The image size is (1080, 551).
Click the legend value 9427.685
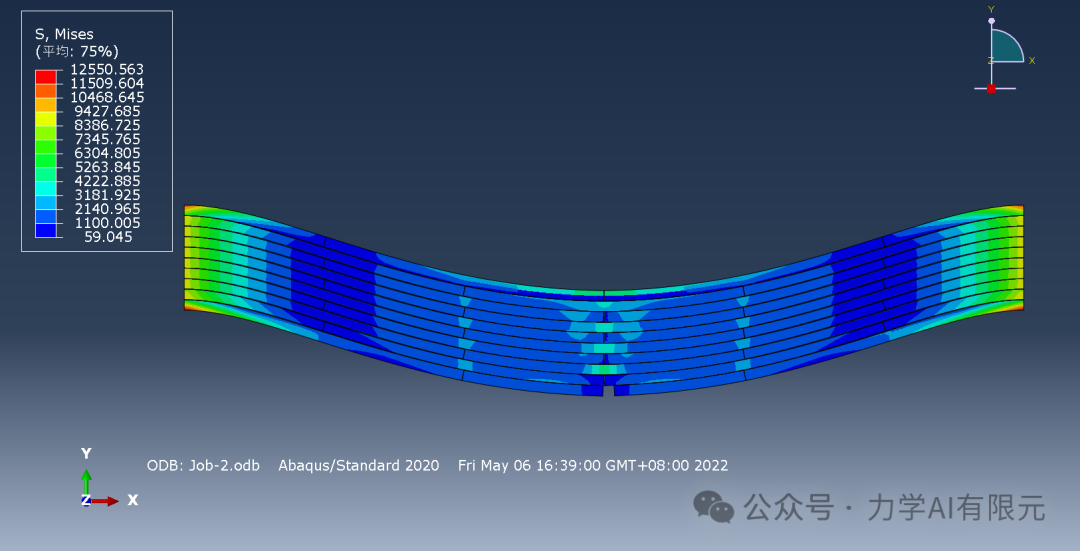tap(107, 111)
